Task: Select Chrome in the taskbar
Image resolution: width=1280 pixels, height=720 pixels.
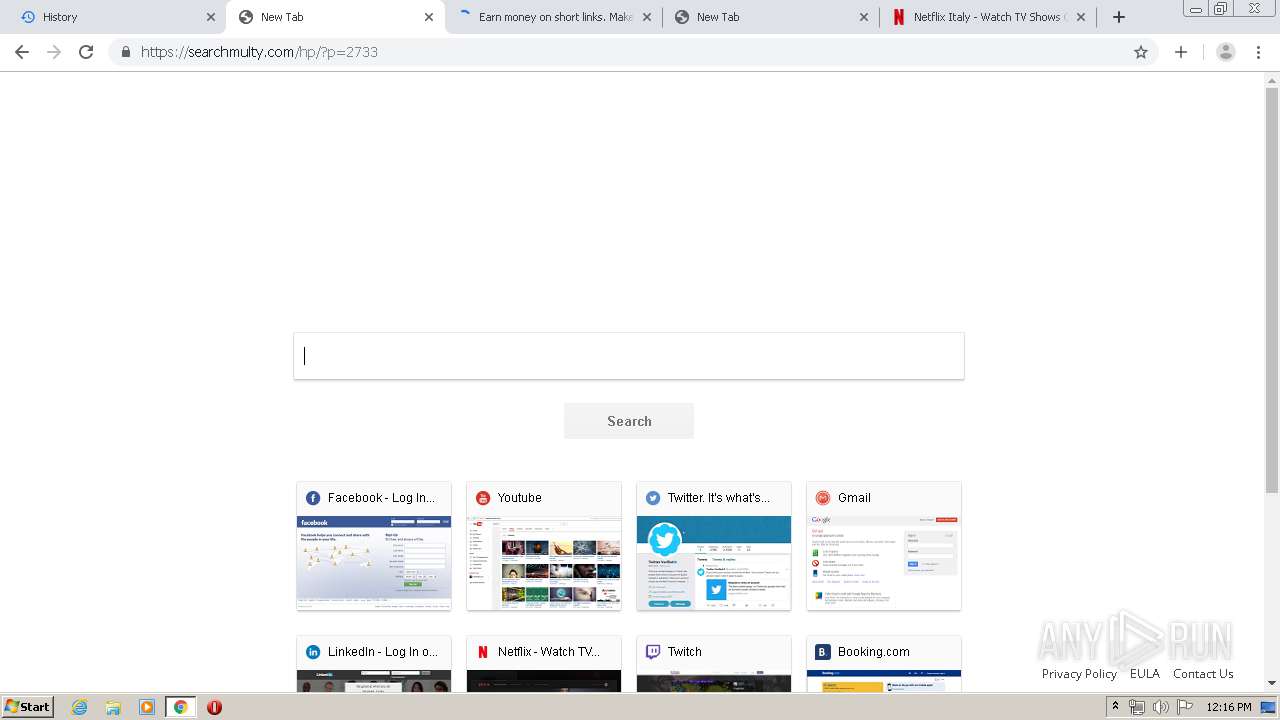Action: click(x=180, y=707)
